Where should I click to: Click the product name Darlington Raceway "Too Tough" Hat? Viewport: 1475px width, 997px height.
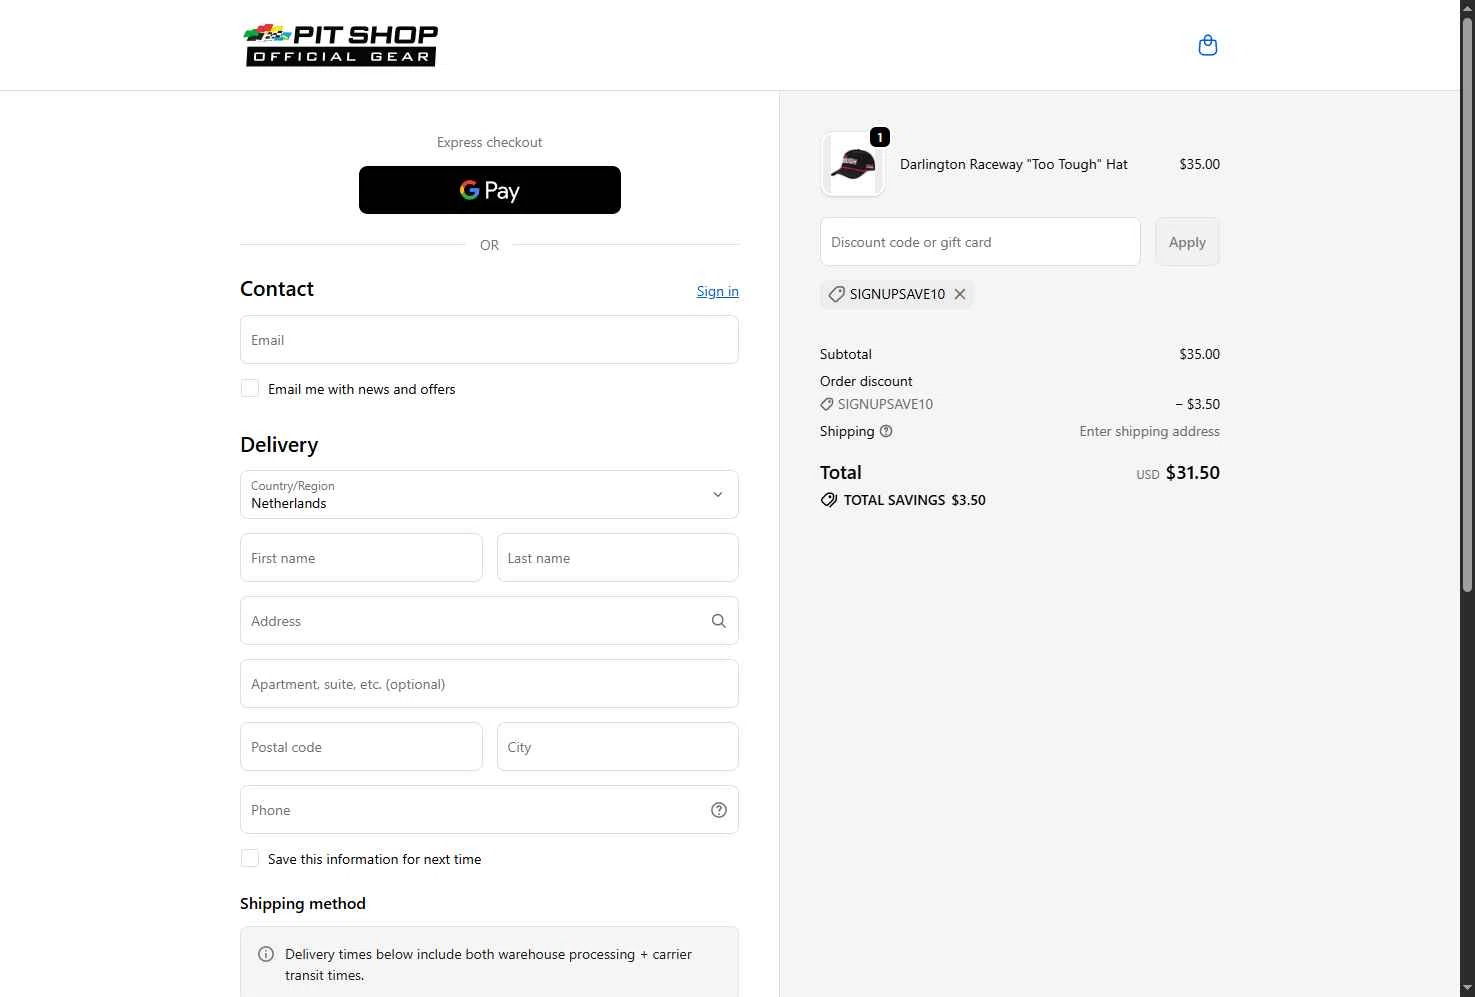(x=1014, y=164)
